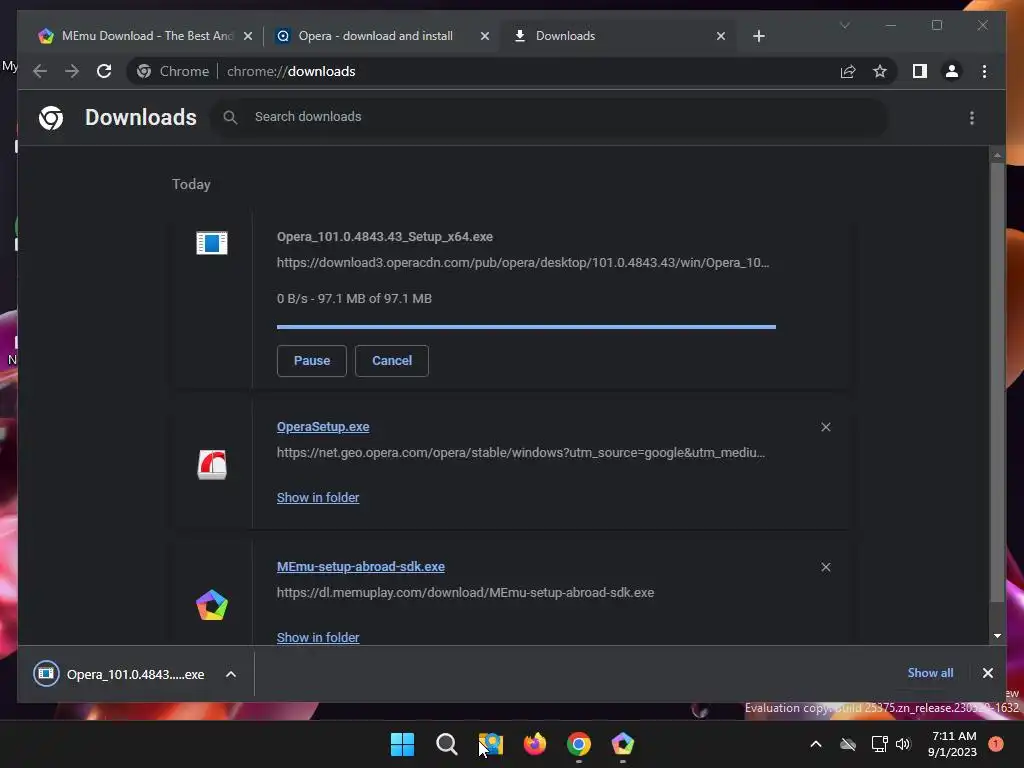
Task: Show OperaSetup.exe in folder
Action: pyautogui.click(x=318, y=498)
